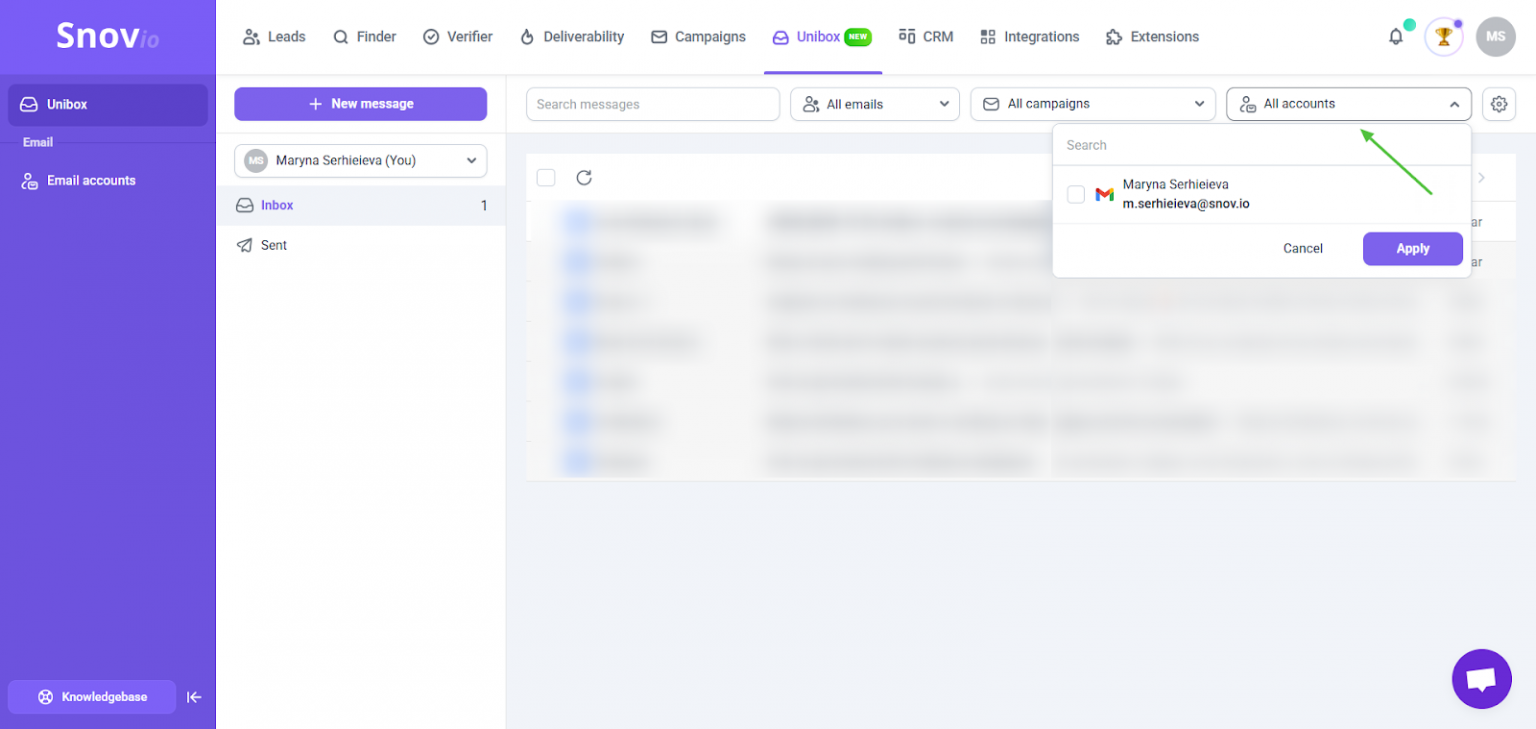Click the New message button
The height and width of the screenshot is (729, 1536).
[x=360, y=104]
